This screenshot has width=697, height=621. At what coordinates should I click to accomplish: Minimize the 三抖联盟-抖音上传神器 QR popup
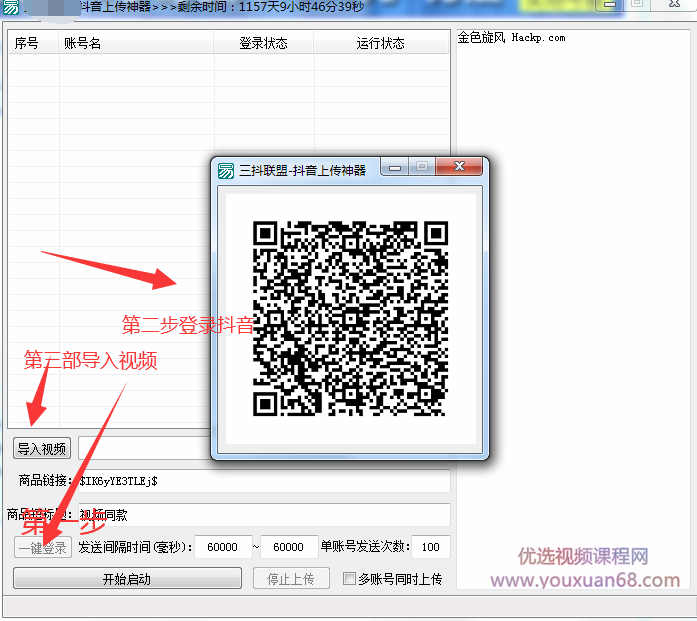(x=395, y=167)
